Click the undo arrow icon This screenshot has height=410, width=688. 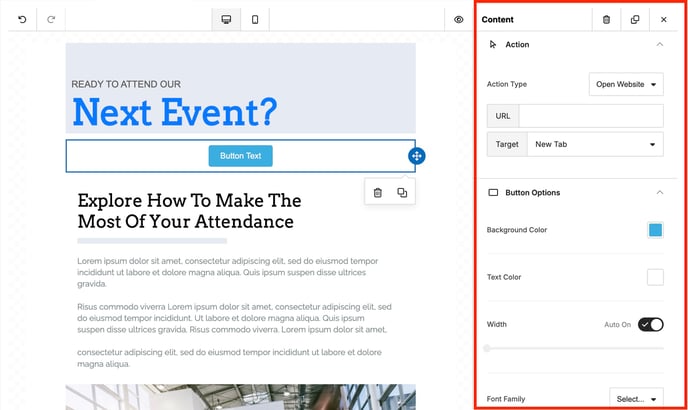(x=22, y=19)
